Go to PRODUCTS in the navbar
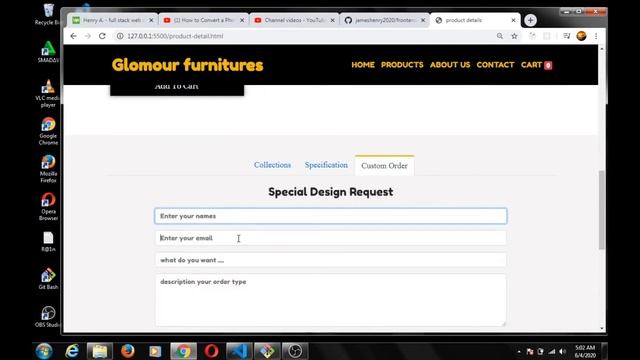 coord(402,65)
